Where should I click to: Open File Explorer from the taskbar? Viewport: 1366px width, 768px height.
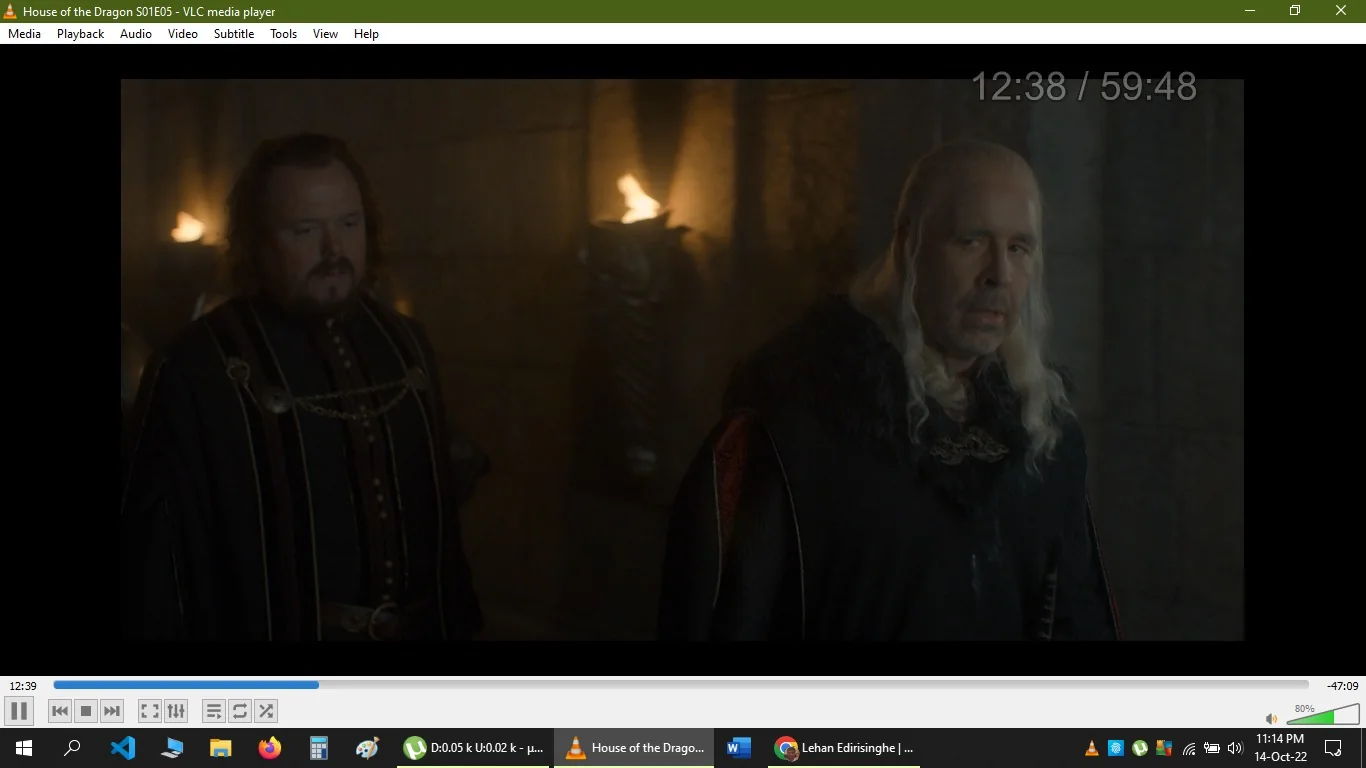221,748
